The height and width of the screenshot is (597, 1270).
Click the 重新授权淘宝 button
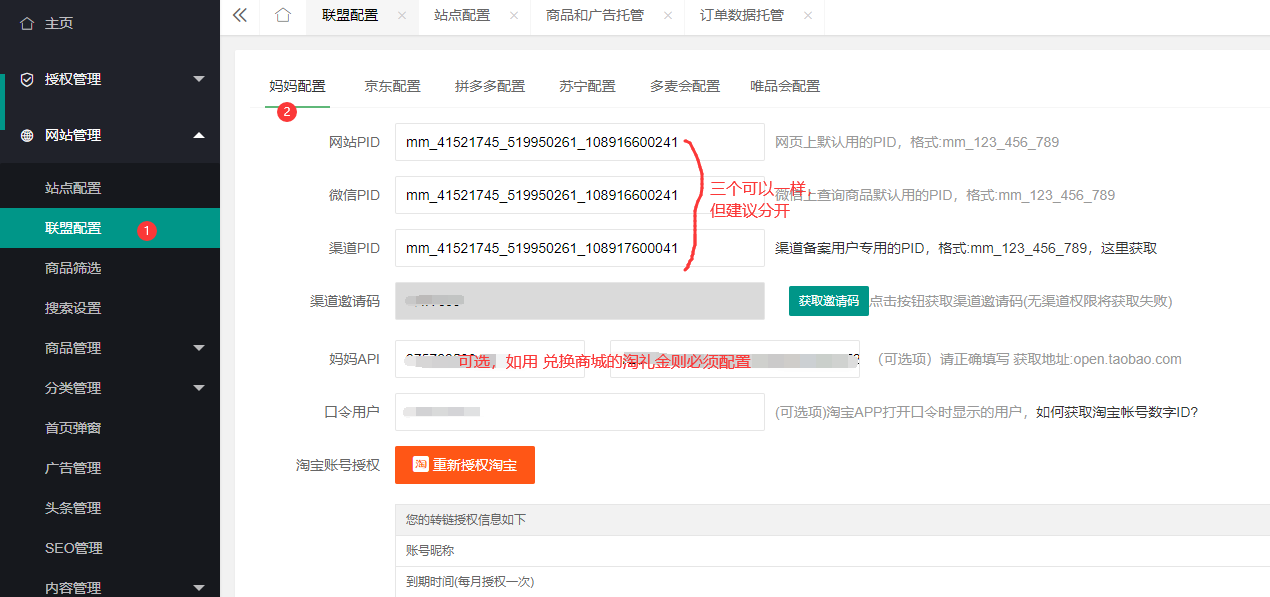[x=465, y=465]
